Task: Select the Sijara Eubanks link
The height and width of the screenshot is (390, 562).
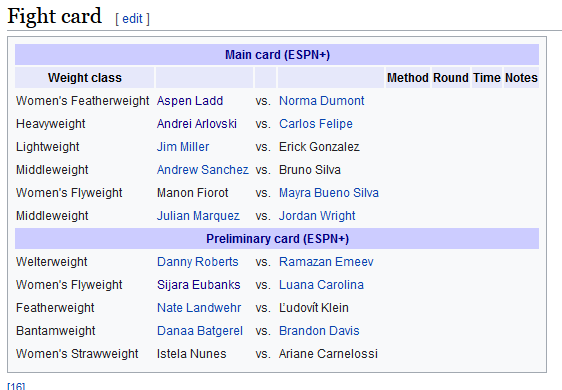Action: [198, 285]
